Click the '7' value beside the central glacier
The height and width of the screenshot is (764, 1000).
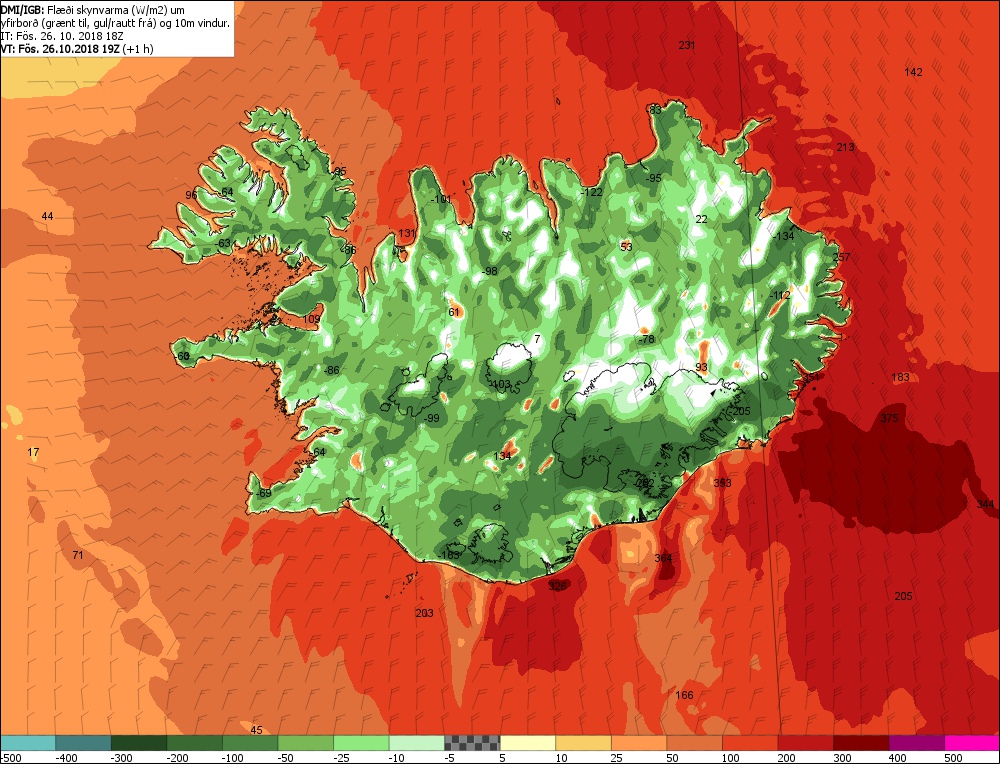tap(538, 339)
